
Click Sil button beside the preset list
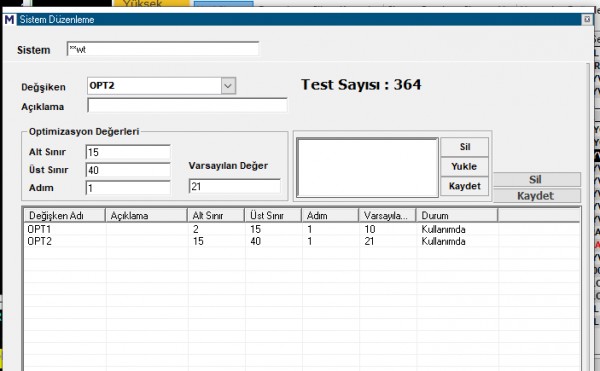coord(465,147)
